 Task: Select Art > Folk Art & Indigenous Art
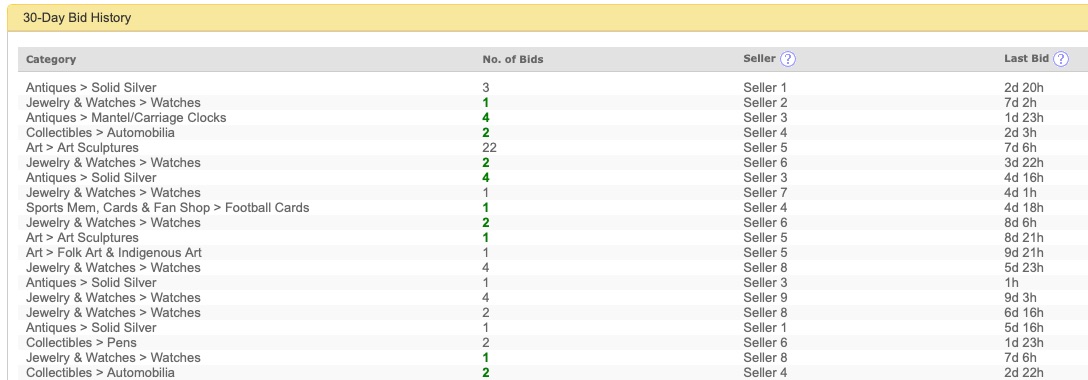114,253
